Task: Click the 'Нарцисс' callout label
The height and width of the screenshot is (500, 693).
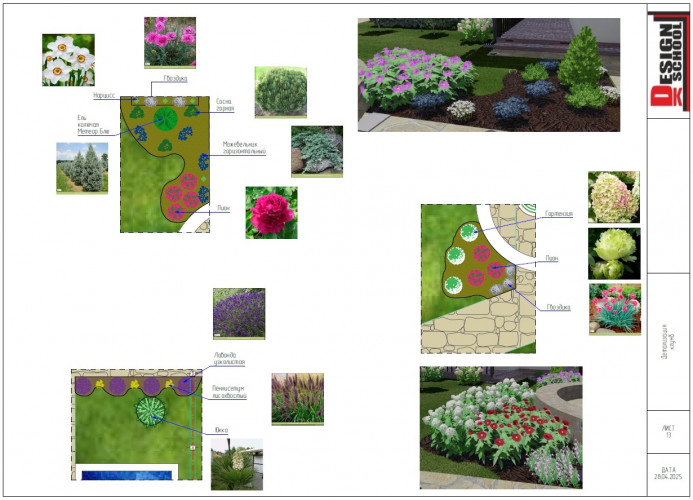Action: point(104,96)
